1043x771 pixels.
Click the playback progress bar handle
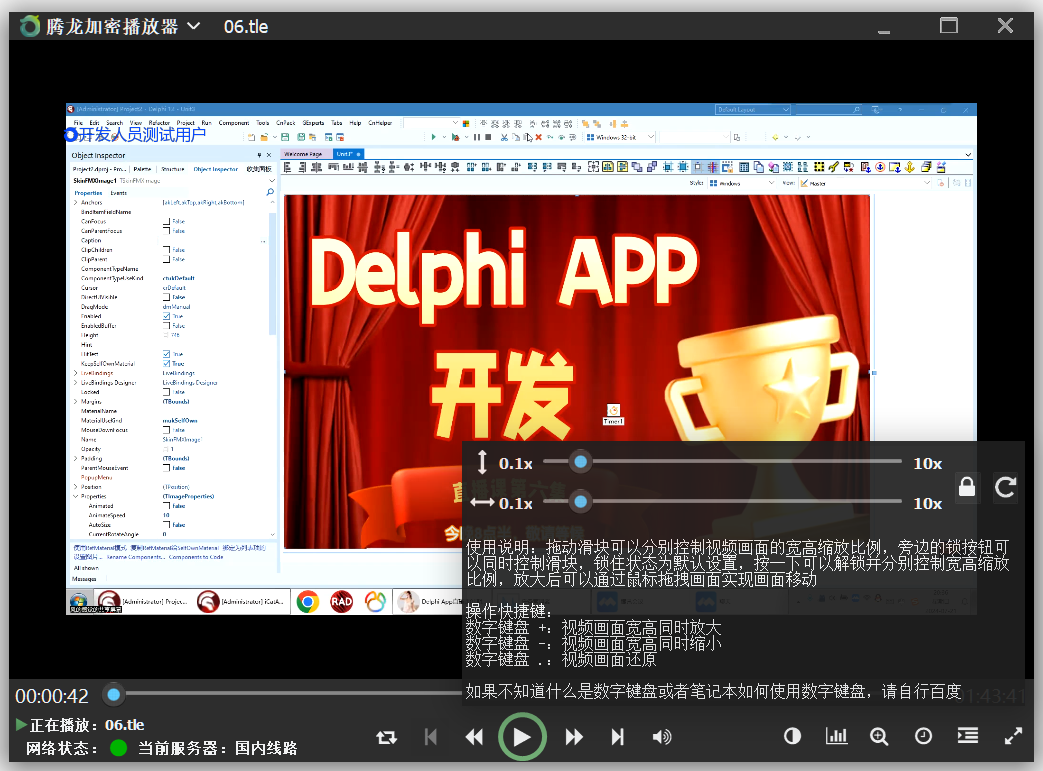point(114,694)
